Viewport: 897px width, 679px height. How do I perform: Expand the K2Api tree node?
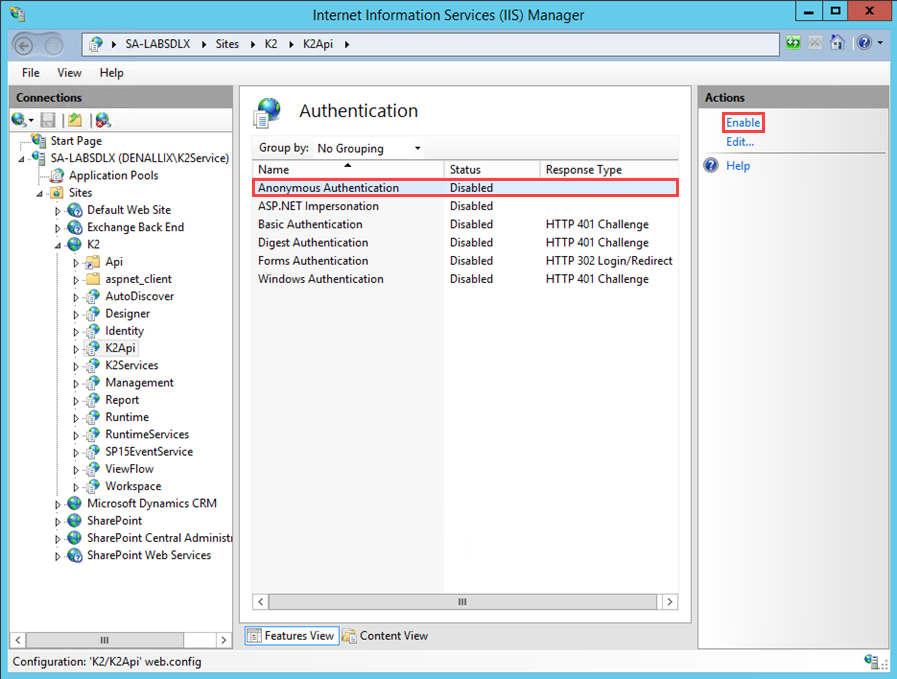(x=76, y=348)
